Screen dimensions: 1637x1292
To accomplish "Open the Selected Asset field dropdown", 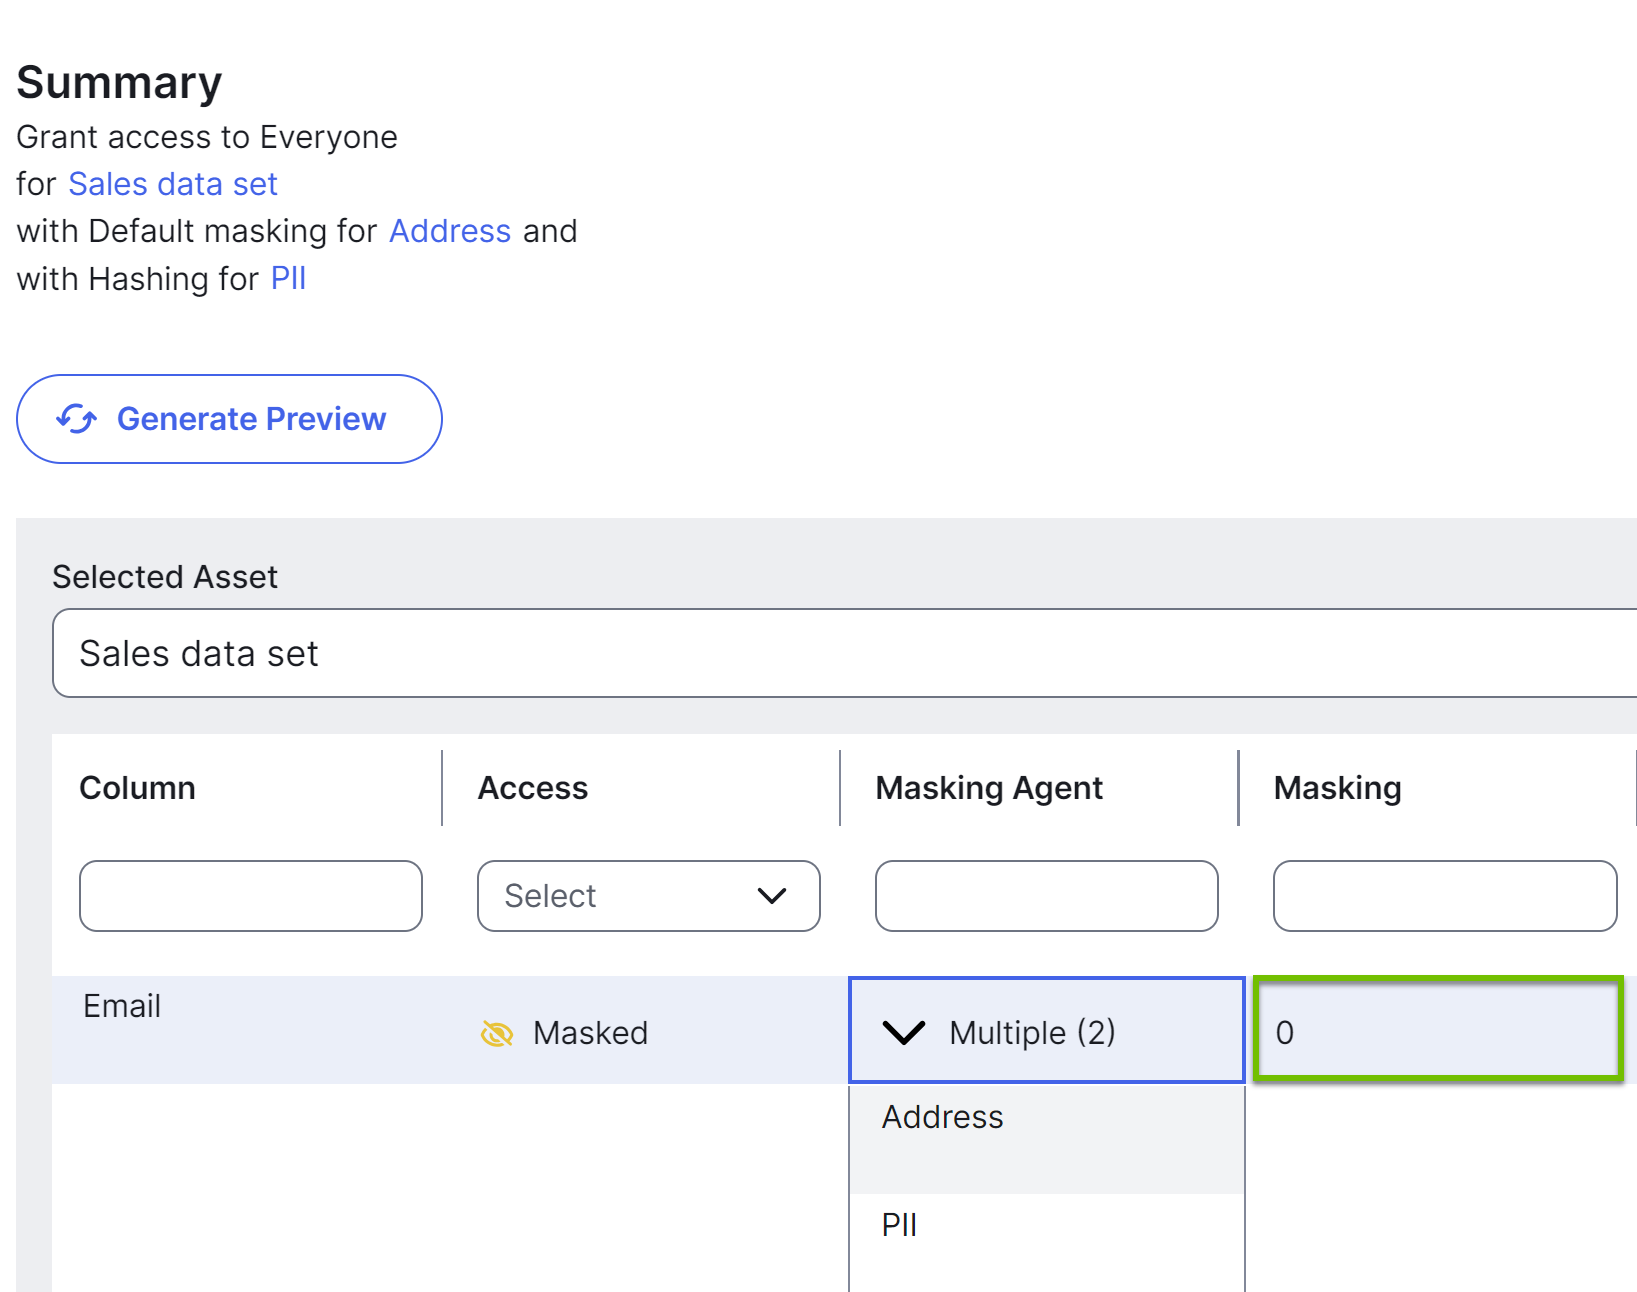I will [x=800, y=652].
